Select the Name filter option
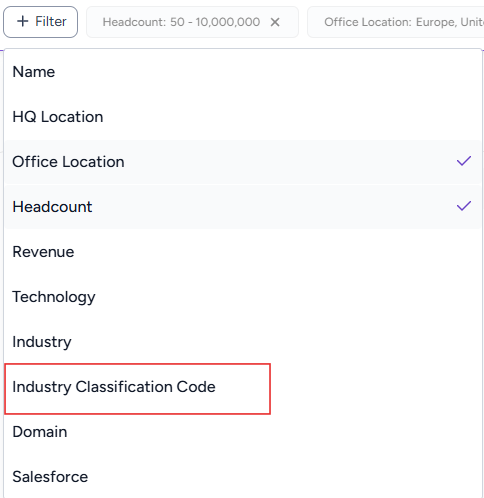 (243, 72)
